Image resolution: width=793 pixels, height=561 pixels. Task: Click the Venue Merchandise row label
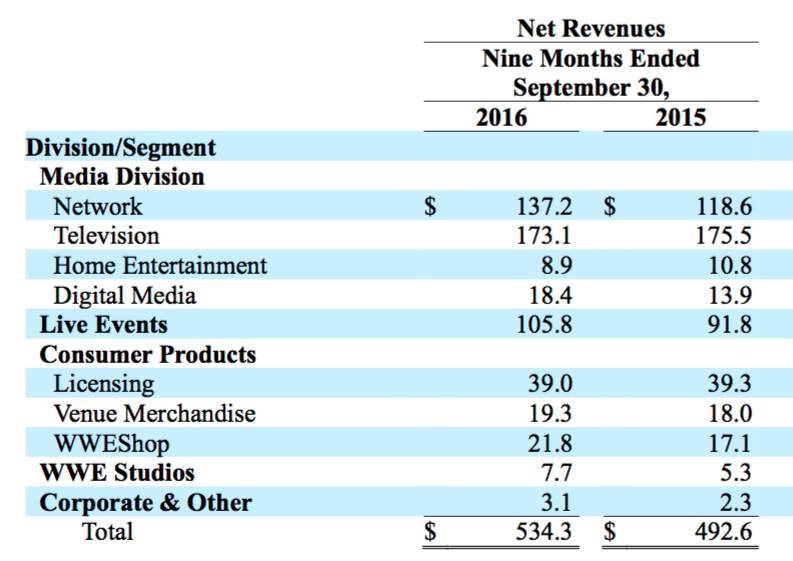pyautogui.click(x=155, y=413)
